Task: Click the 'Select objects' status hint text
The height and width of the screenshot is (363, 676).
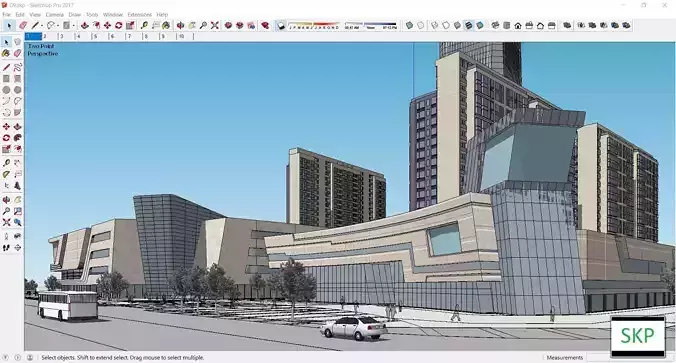Action: click(122, 357)
